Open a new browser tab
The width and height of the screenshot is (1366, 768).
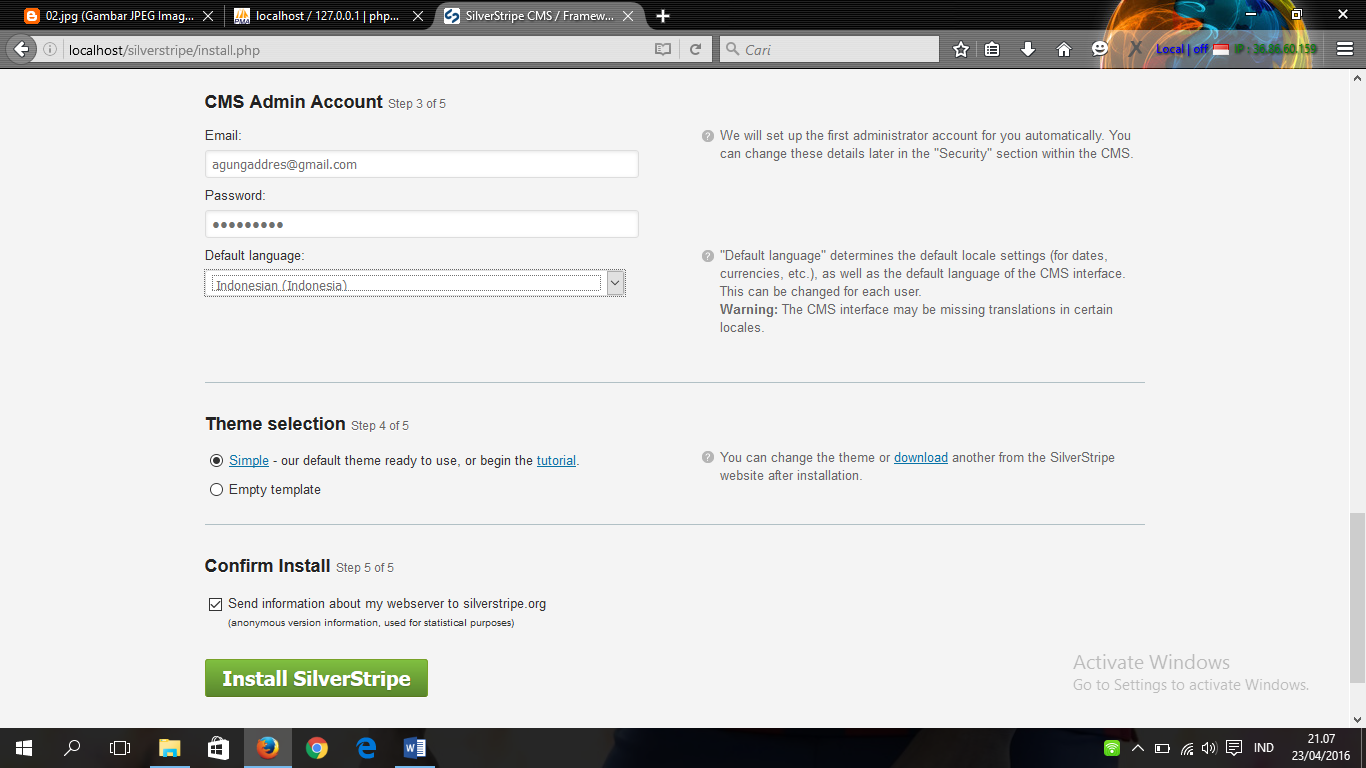[663, 16]
